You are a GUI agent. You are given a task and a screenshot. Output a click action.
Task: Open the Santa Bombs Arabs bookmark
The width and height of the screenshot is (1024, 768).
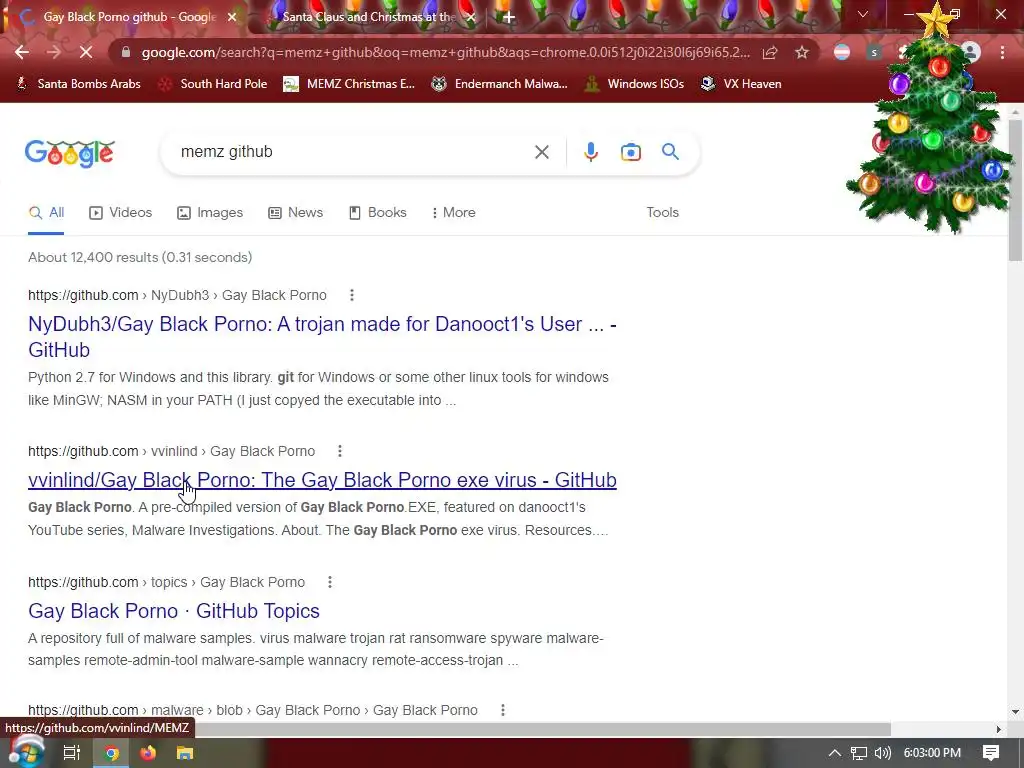pyautogui.click(x=79, y=84)
